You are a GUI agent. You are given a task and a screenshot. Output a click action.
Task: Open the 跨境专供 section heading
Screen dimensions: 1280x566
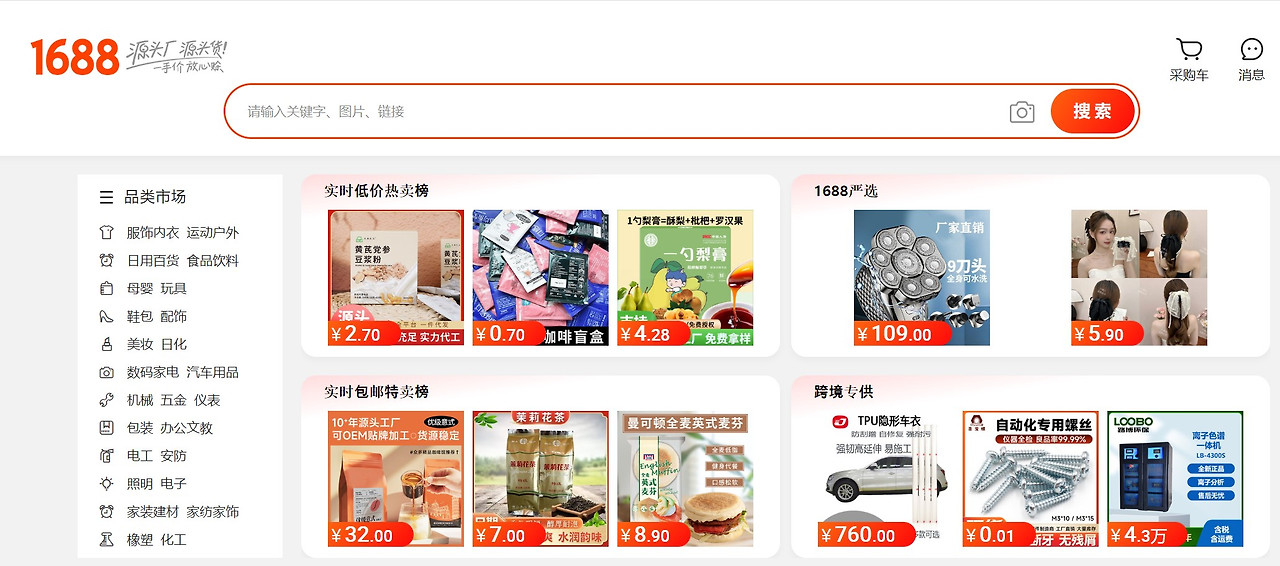click(x=844, y=391)
